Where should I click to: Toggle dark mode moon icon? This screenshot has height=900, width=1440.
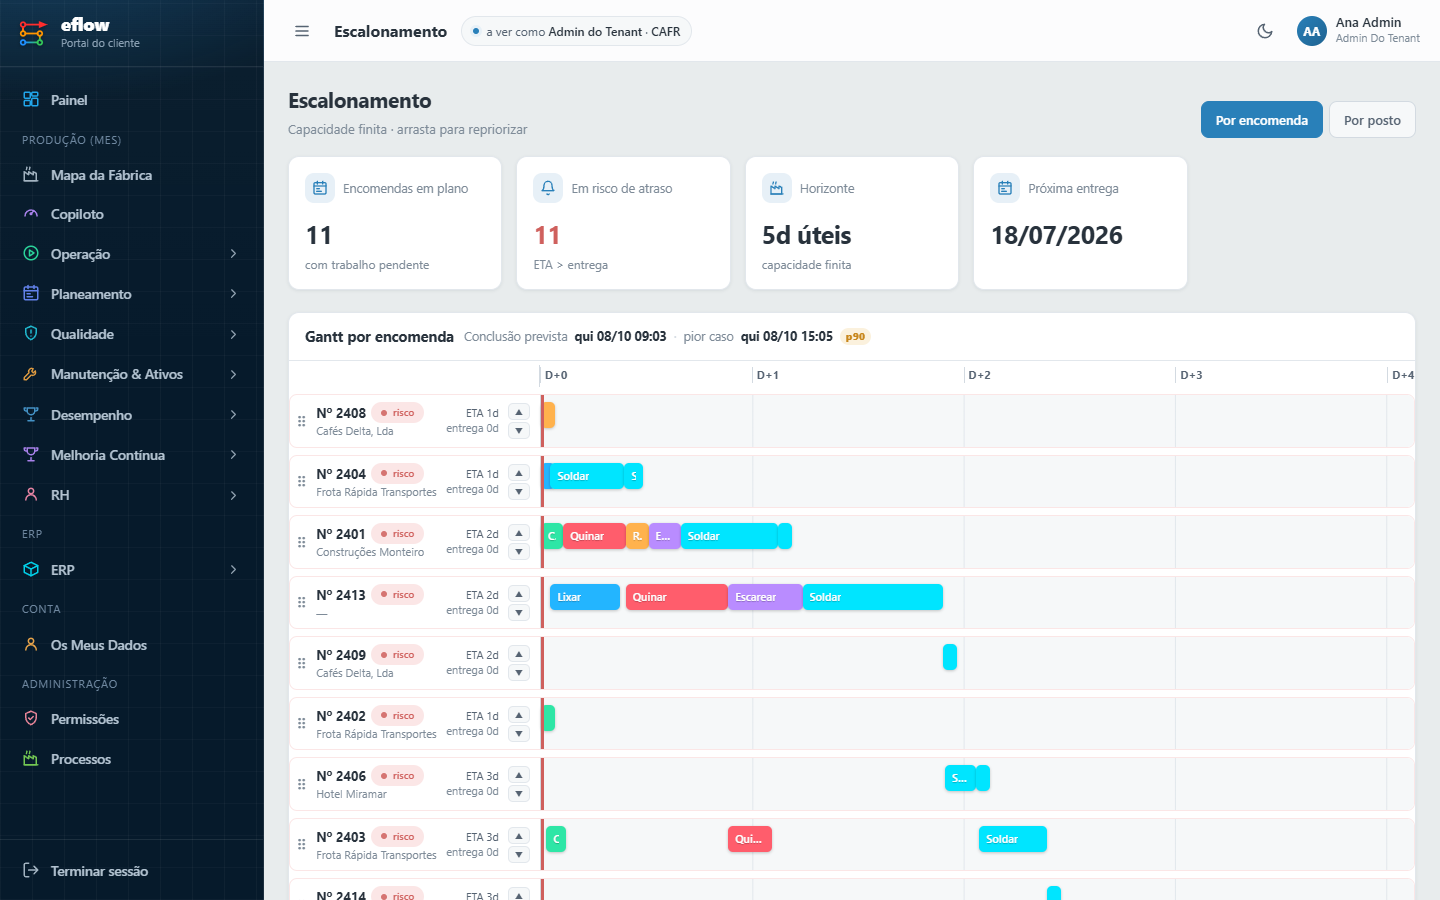coord(1265,31)
